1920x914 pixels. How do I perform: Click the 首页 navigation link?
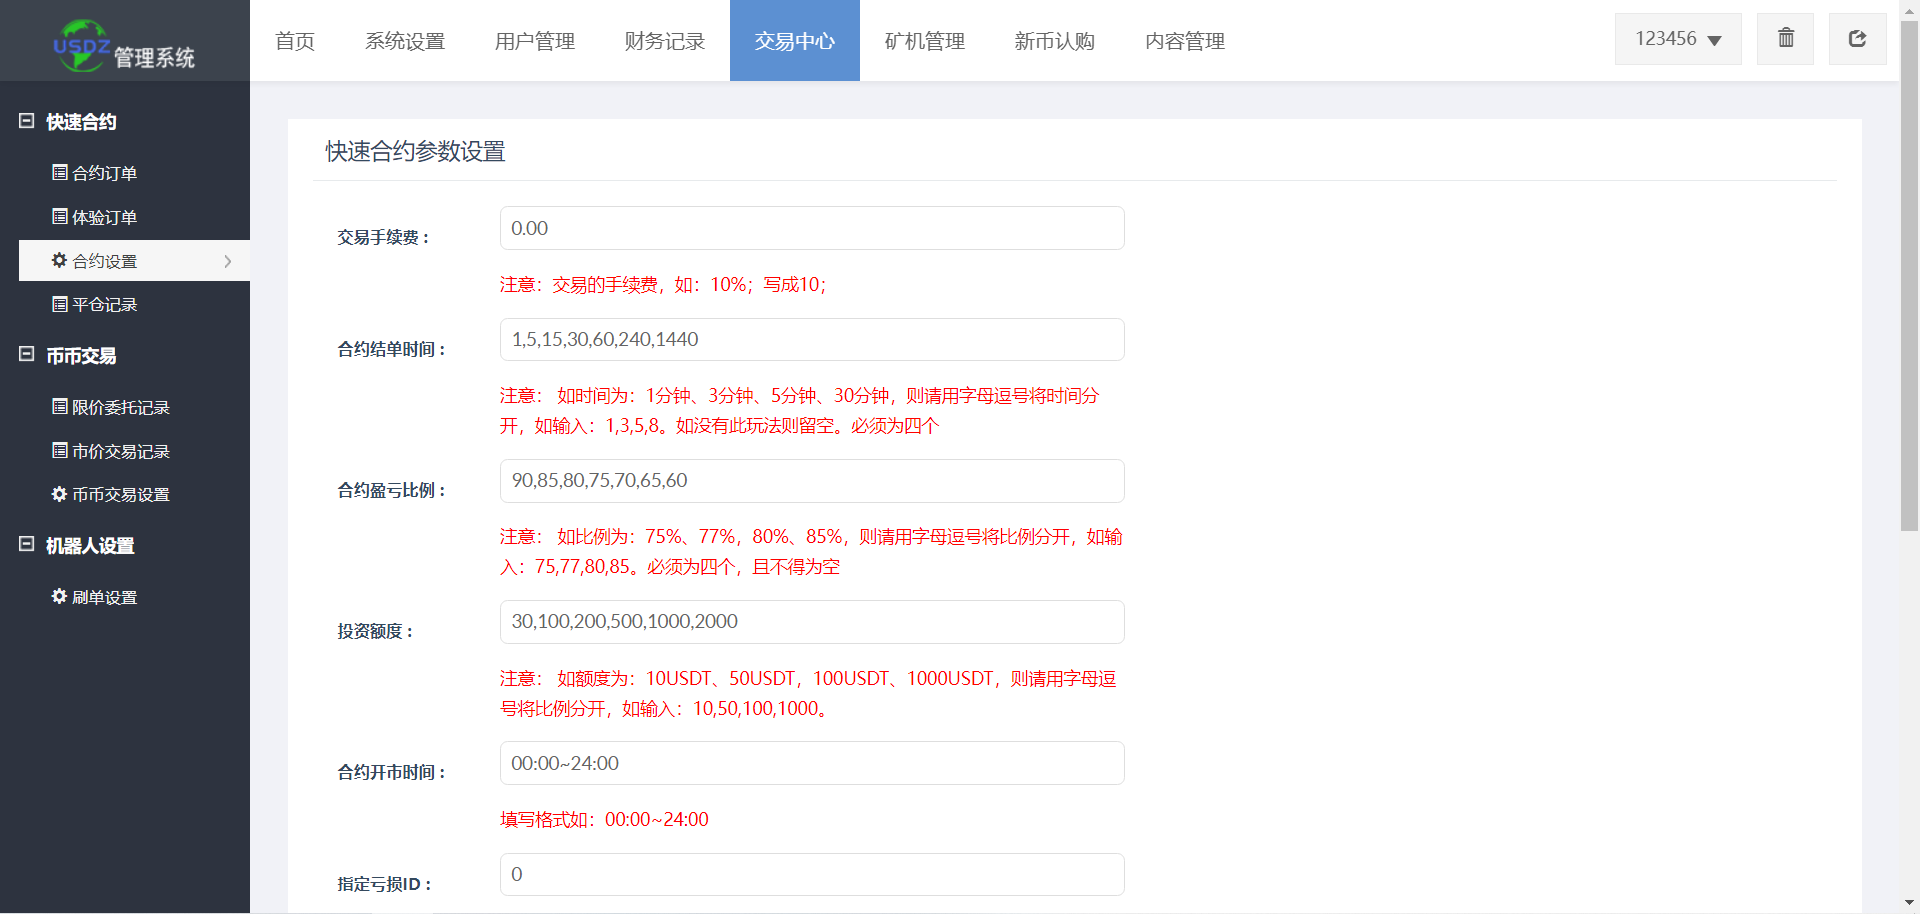pyautogui.click(x=295, y=41)
